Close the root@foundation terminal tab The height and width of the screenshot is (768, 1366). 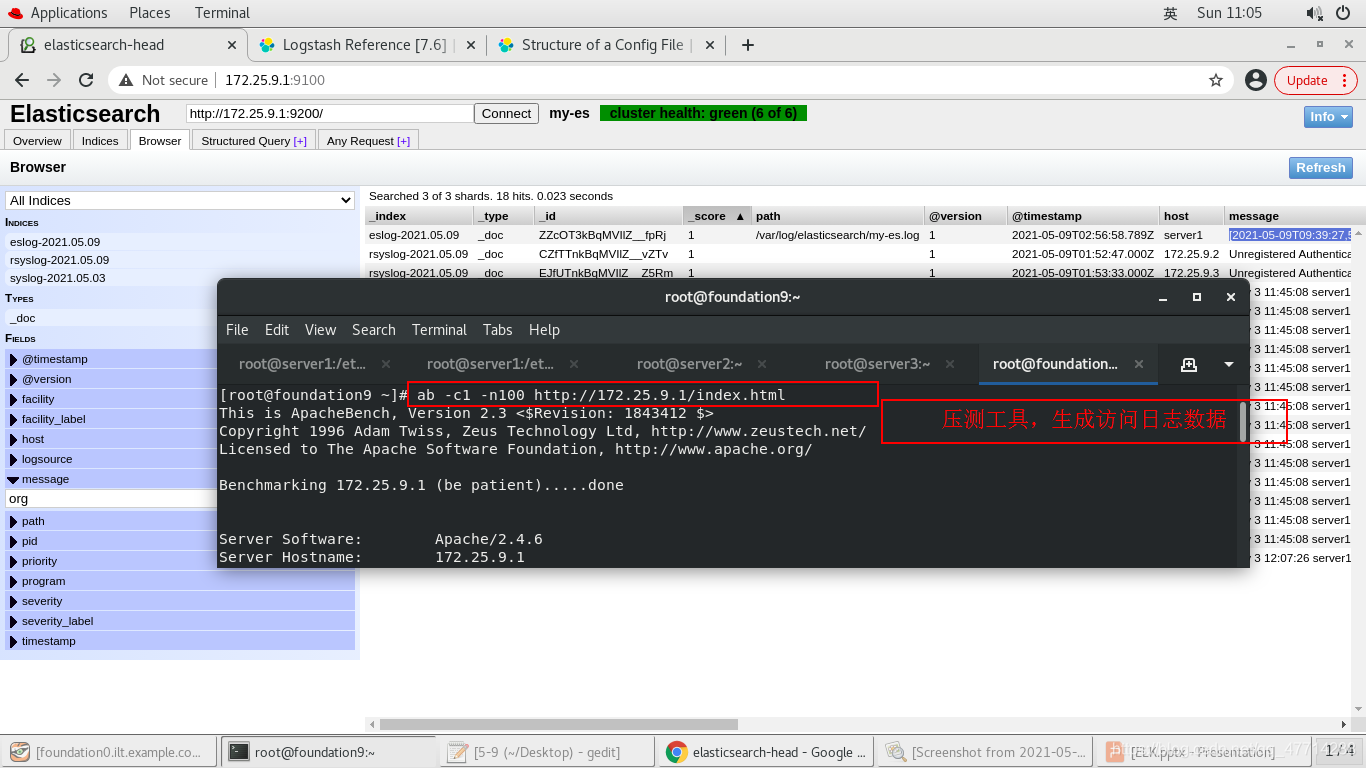[1138, 364]
